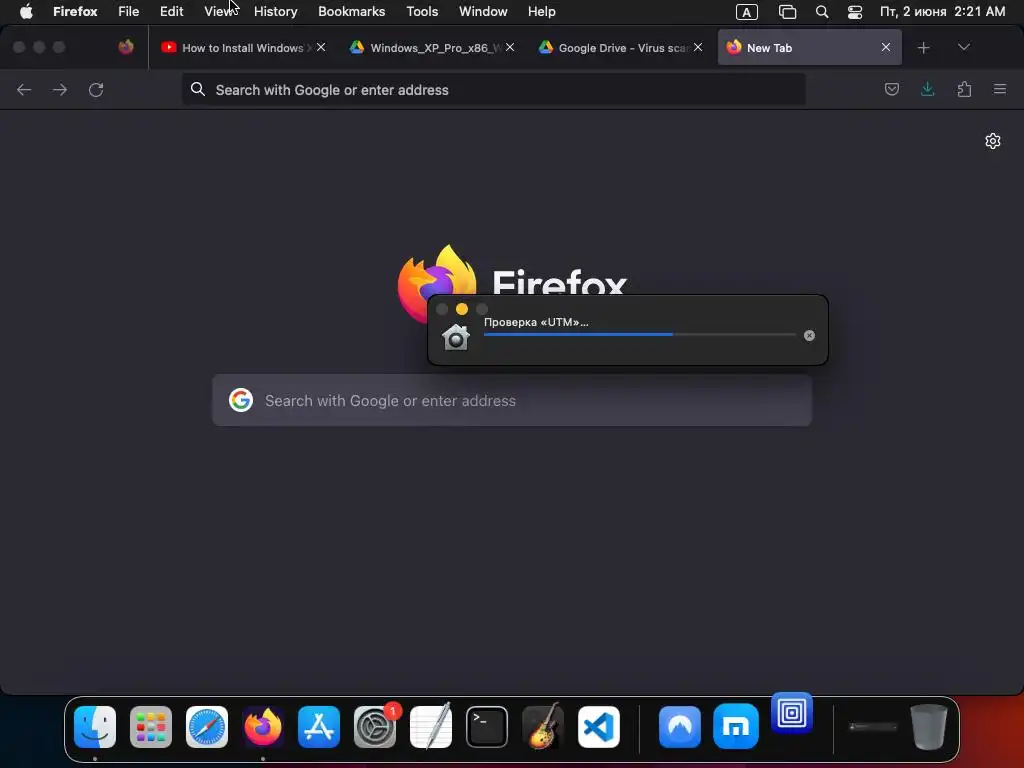Open the Firefox hamburger menu
Image resolution: width=1024 pixels, height=768 pixels.
(x=1000, y=89)
